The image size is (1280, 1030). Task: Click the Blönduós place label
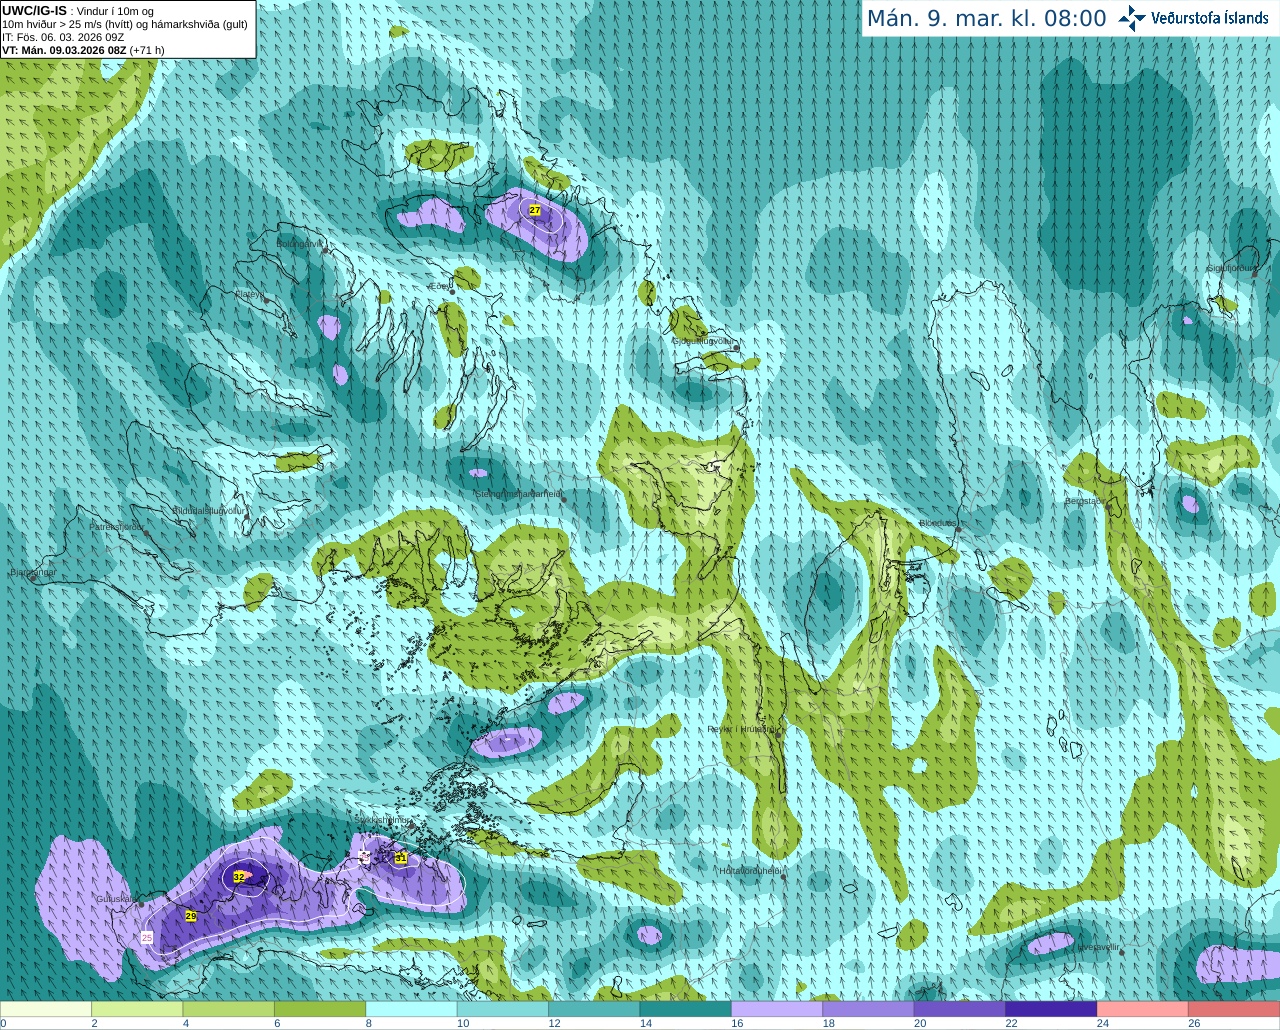938,523
